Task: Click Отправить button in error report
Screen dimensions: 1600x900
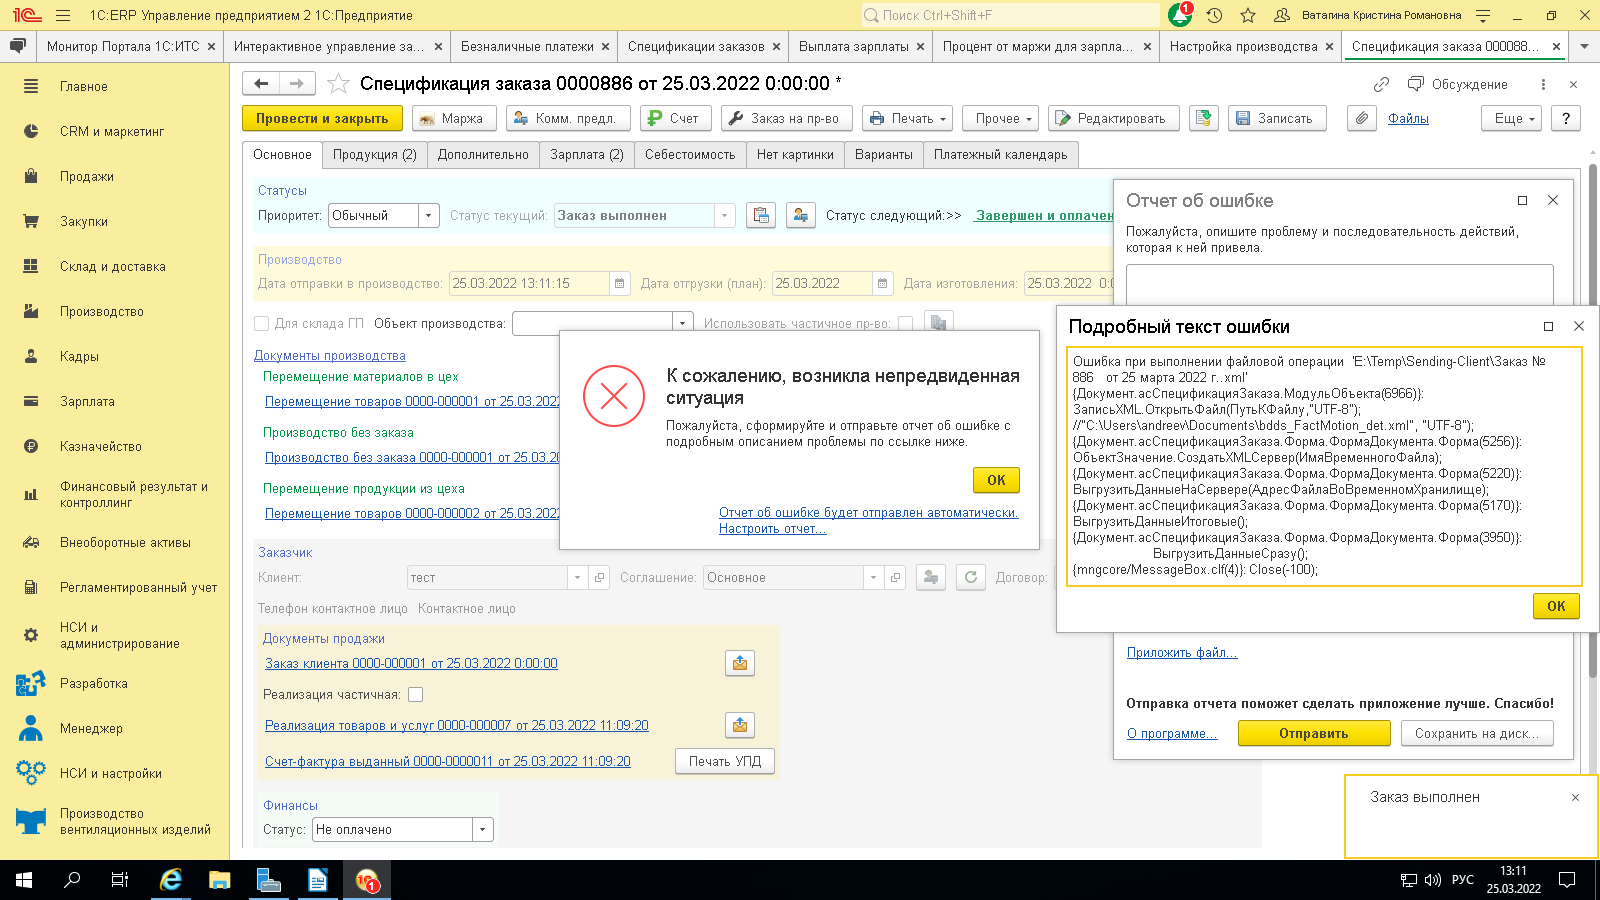Action: pos(1314,733)
